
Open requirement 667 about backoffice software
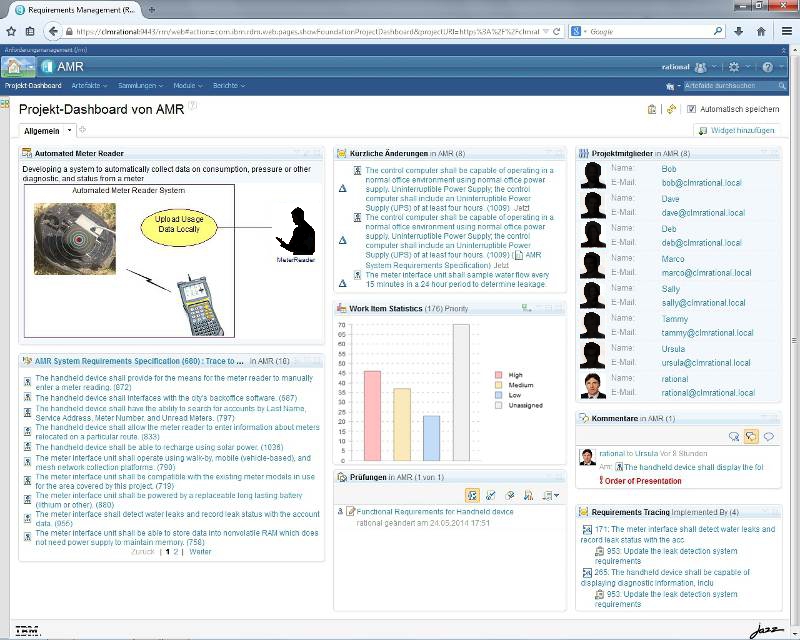(x=166, y=398)
